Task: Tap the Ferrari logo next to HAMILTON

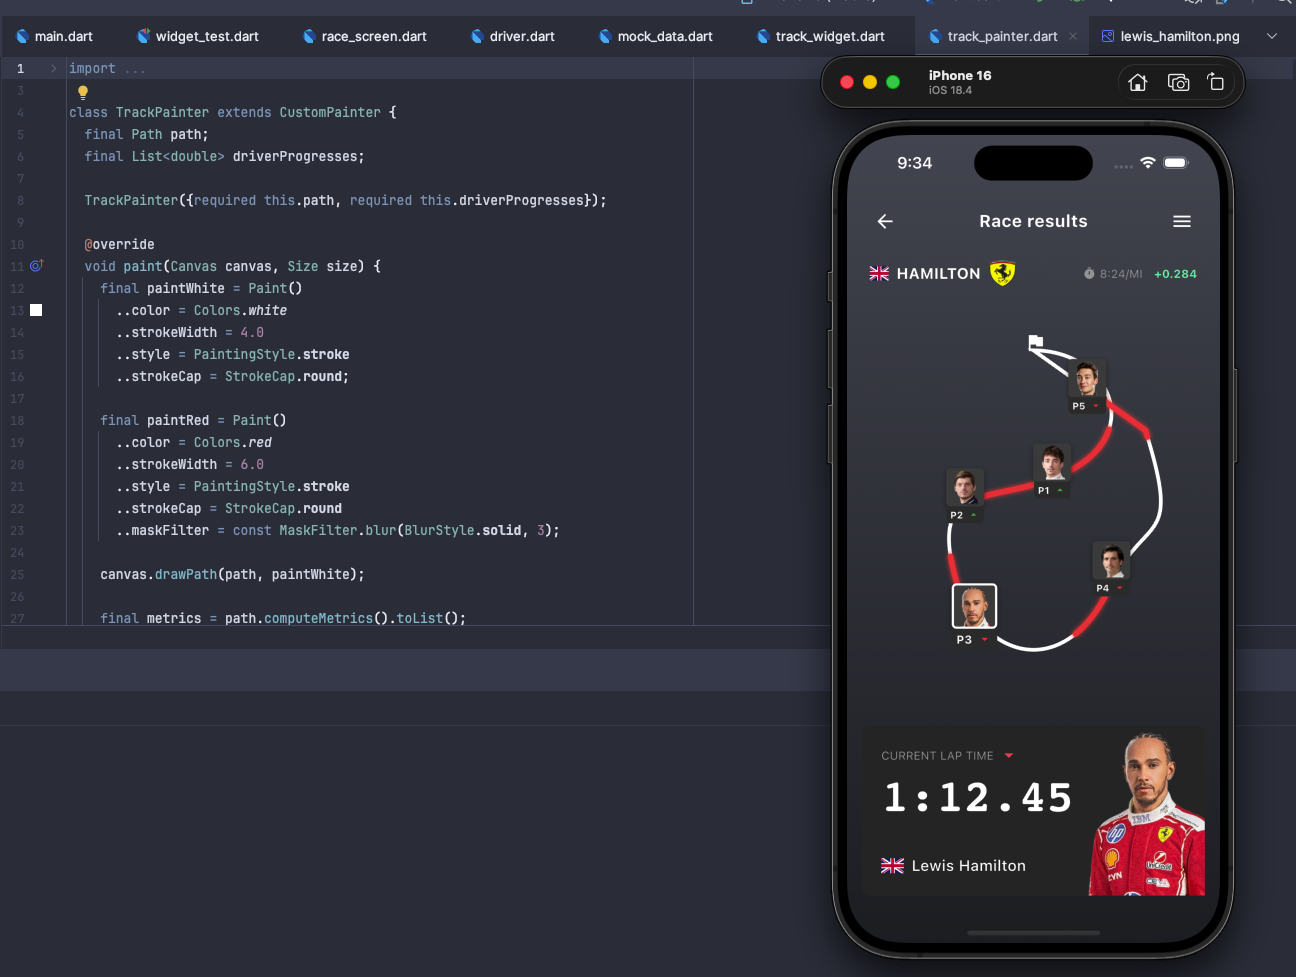Action: pos(1002,273)
